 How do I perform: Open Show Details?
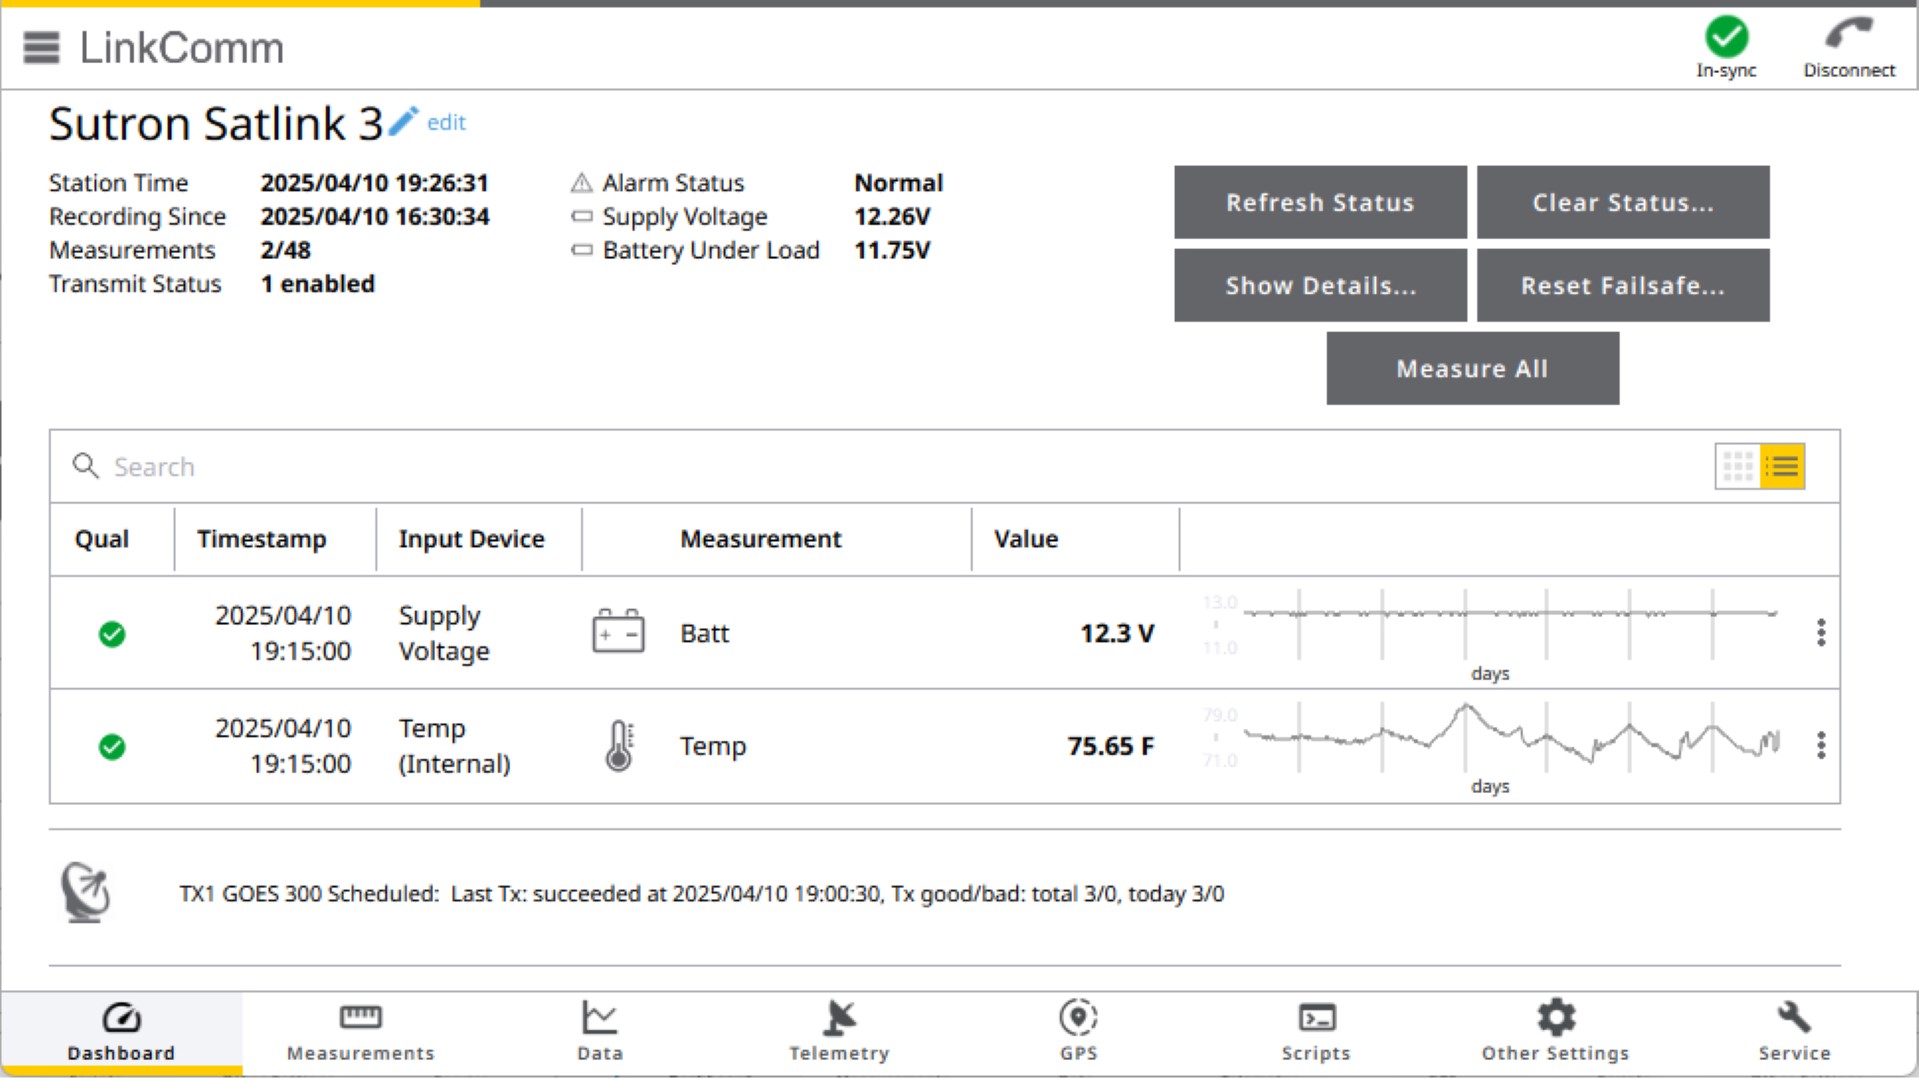point(1320,285)
